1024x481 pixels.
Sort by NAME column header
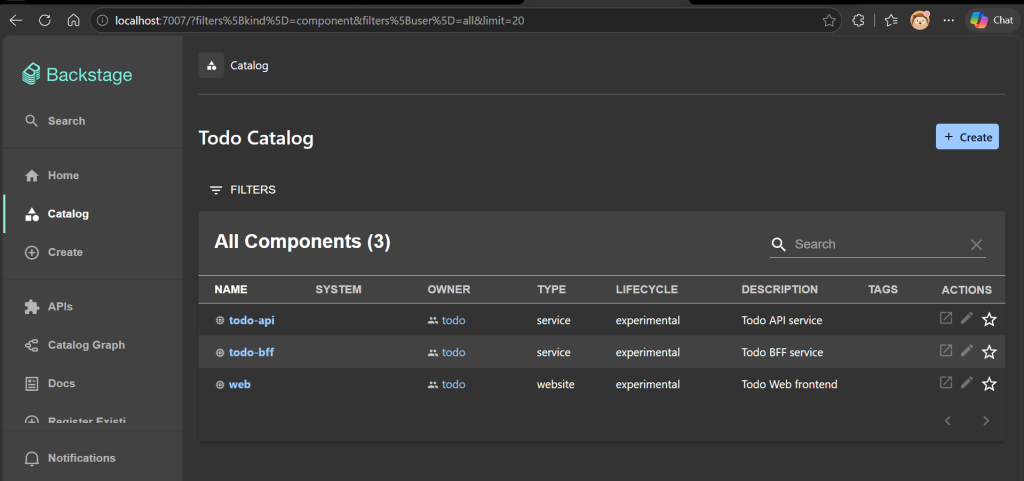coord(231,289)
